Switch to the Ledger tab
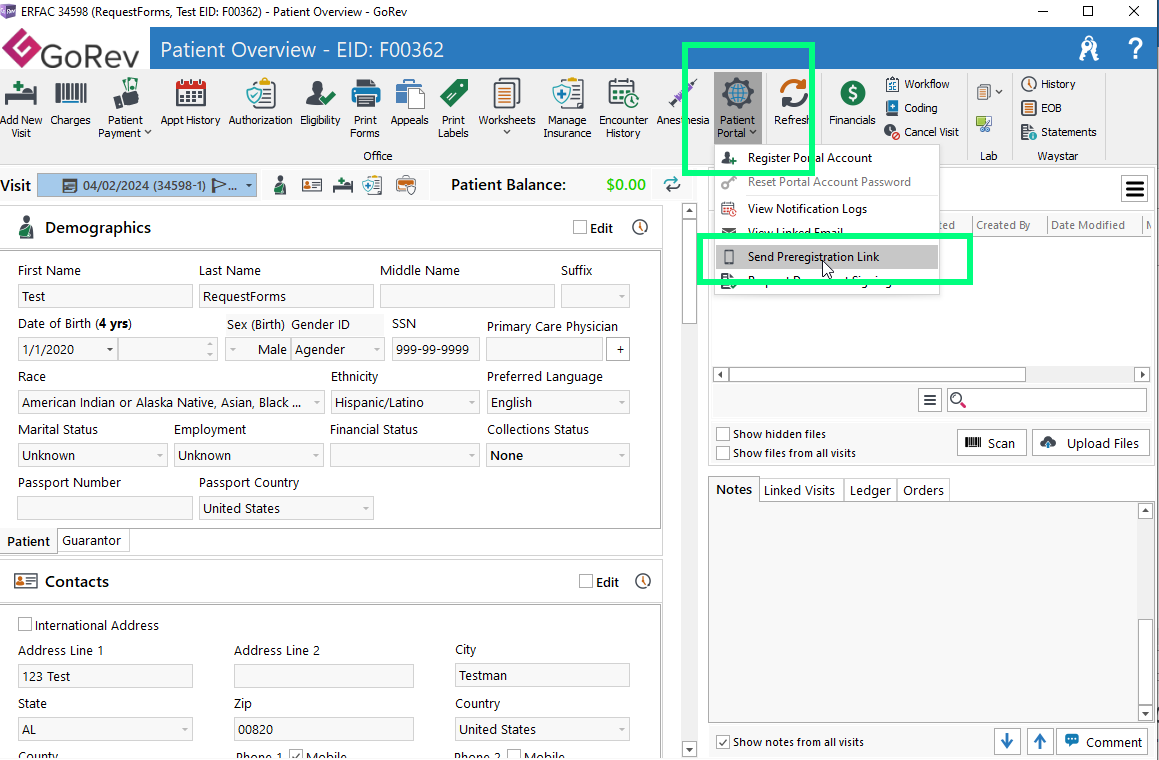The height and width of the screenshot is (760, 1159). pos(870,490)
